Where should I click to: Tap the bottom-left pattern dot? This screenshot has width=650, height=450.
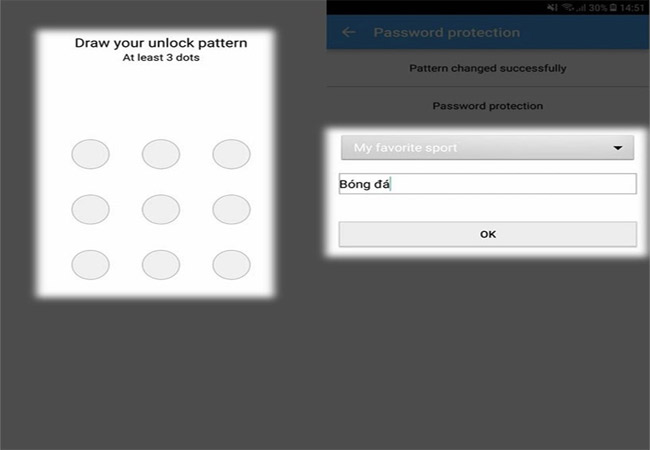(90, 264)
